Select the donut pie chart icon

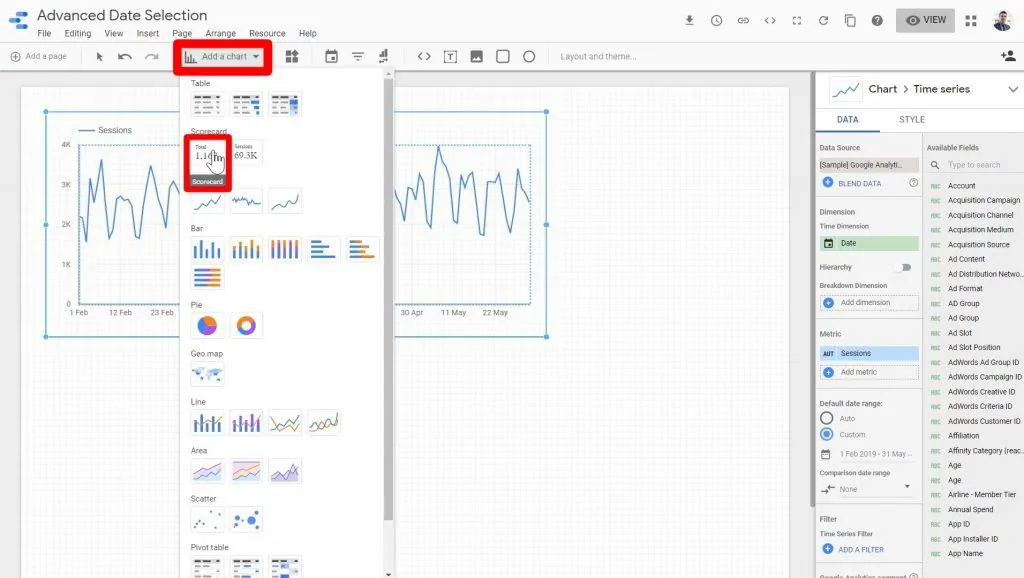(246, 325)
